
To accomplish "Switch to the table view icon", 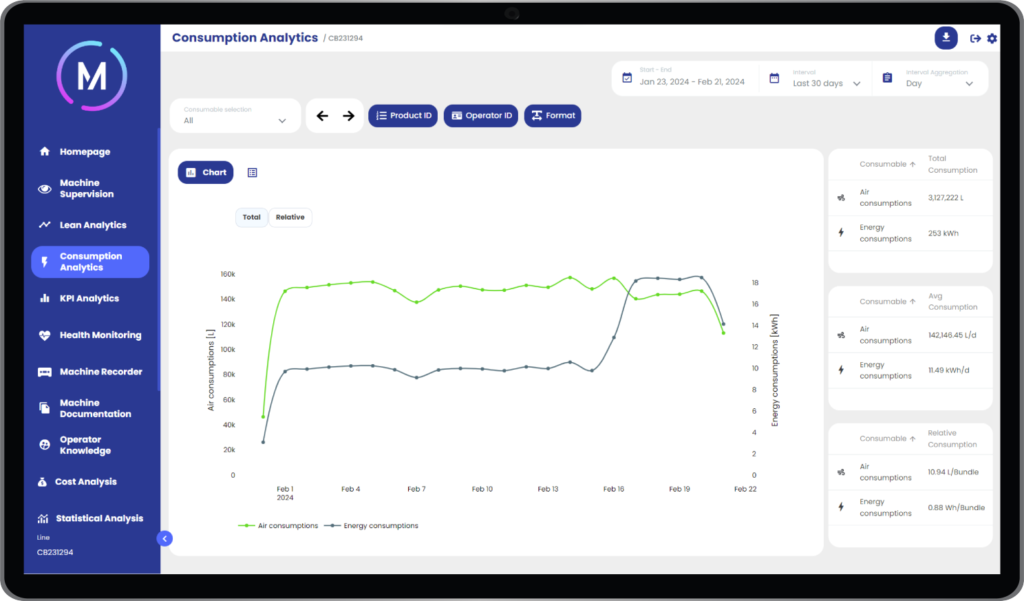I will (x=252, y=172).
